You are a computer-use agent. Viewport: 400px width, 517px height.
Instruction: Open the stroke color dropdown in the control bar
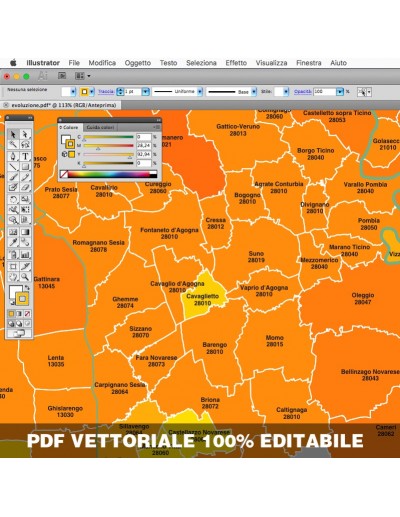click(92, 92)
